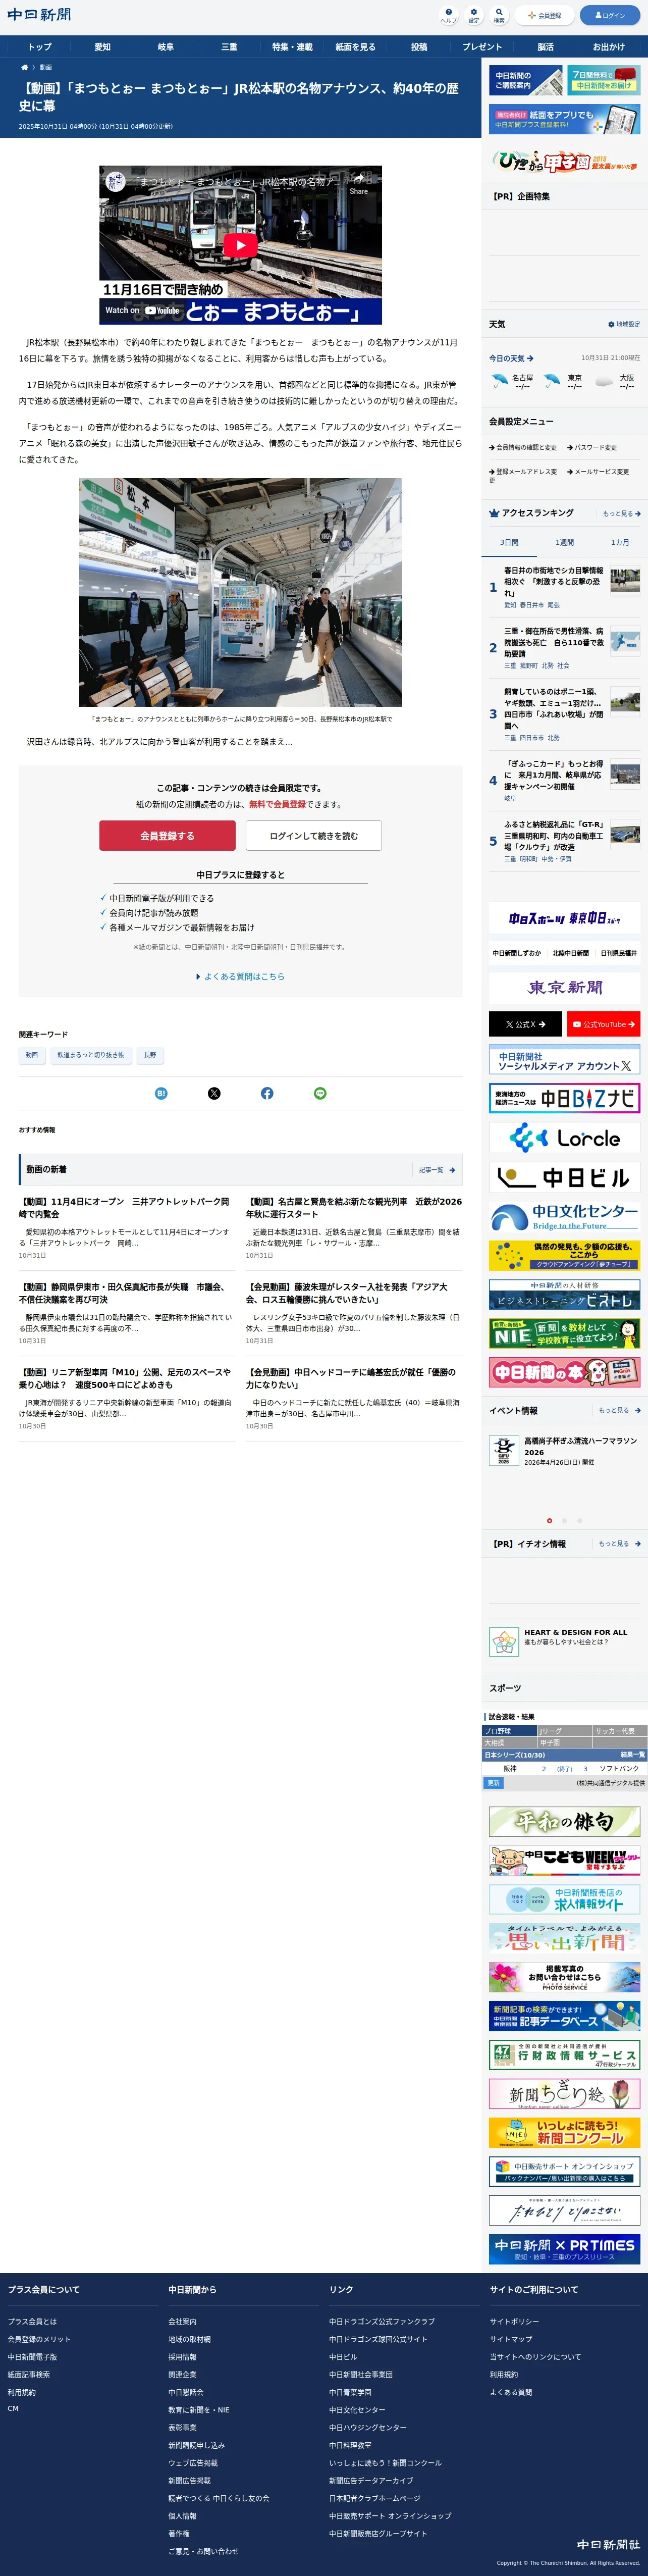
Task: Open footer 会社案内 link
Action: (x=182, y=2321)
